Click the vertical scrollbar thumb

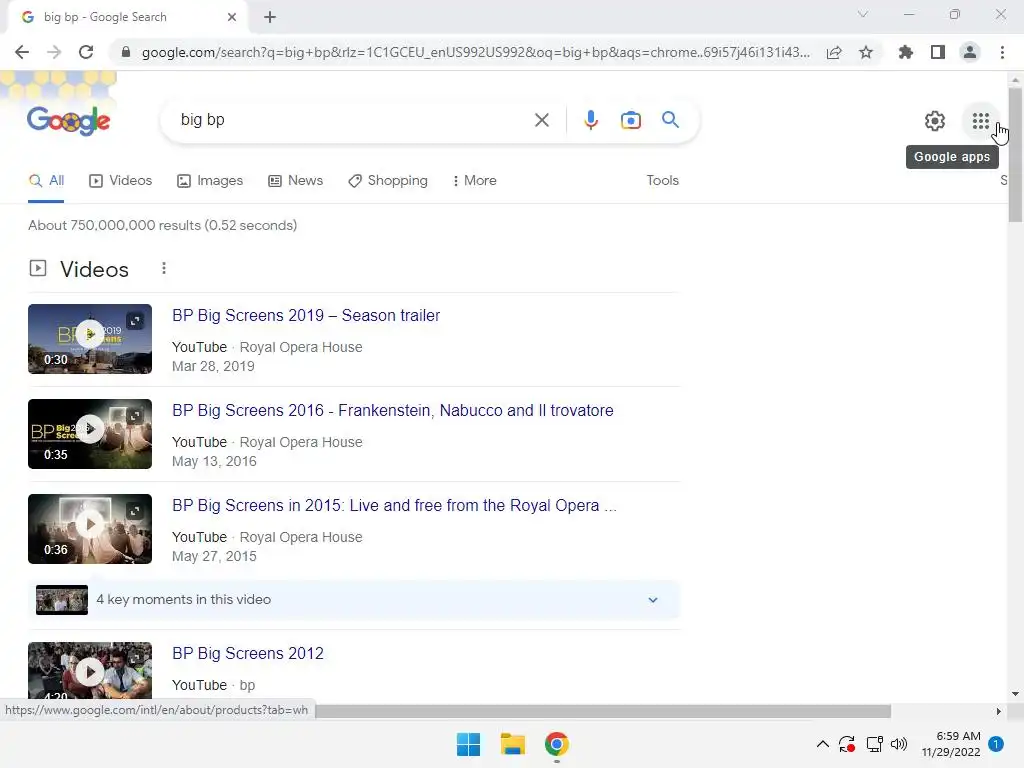pyautogui.click(x=1015, y=154)
